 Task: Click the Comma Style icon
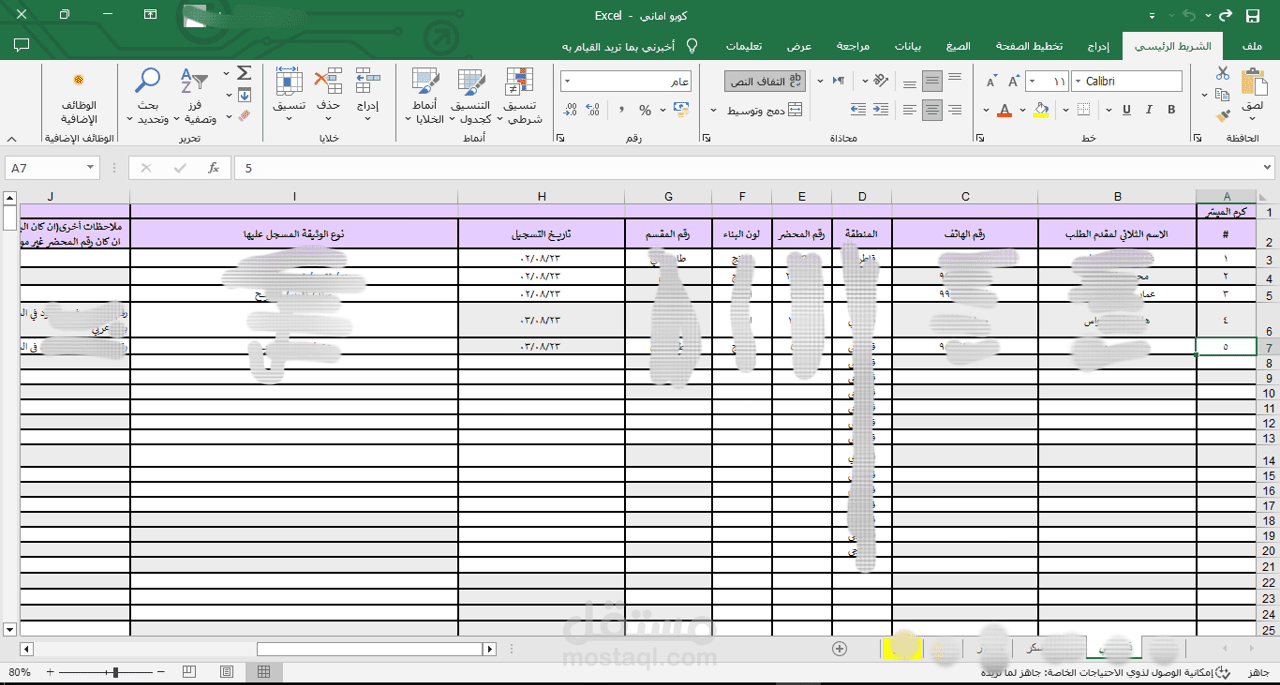coord(621,110)
